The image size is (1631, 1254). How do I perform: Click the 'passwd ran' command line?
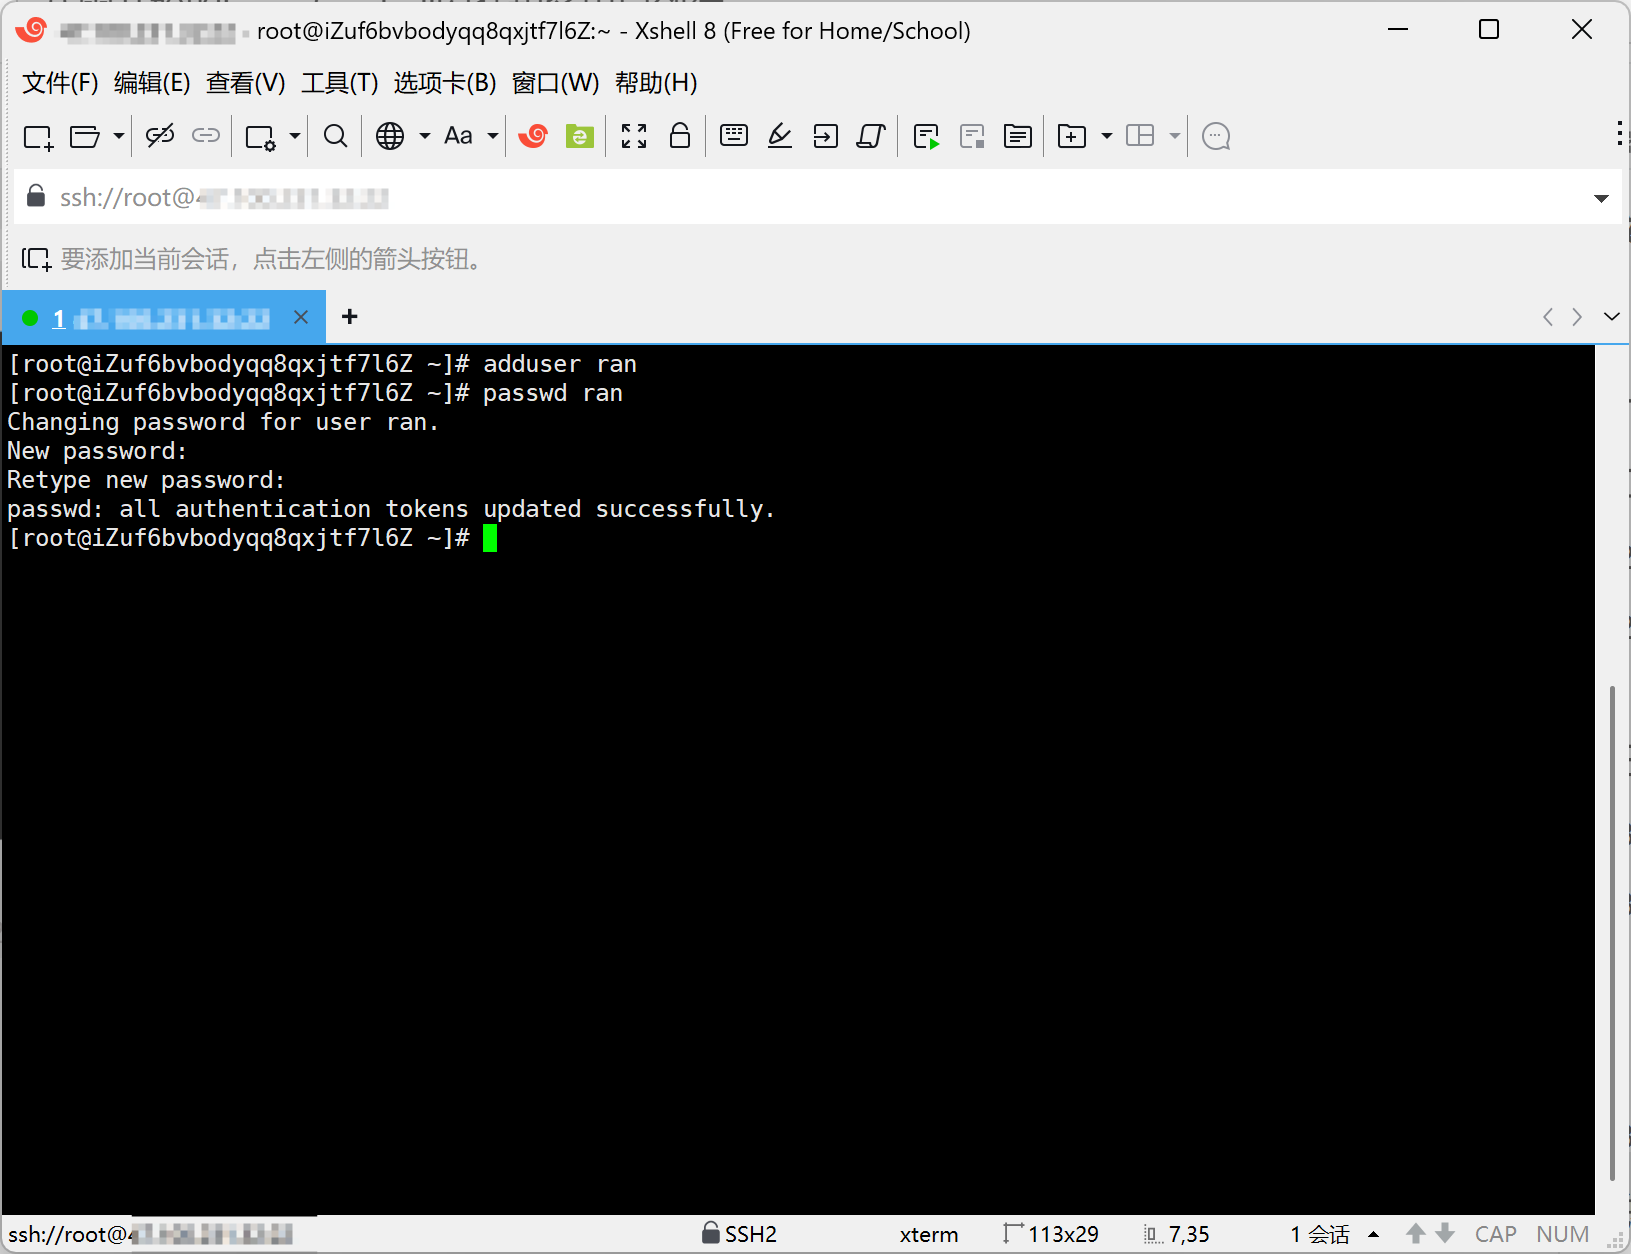[553, 393]
